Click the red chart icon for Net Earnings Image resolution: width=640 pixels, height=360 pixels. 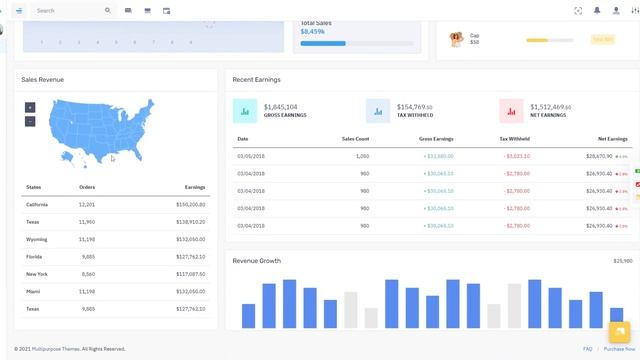tap(511, 111)
